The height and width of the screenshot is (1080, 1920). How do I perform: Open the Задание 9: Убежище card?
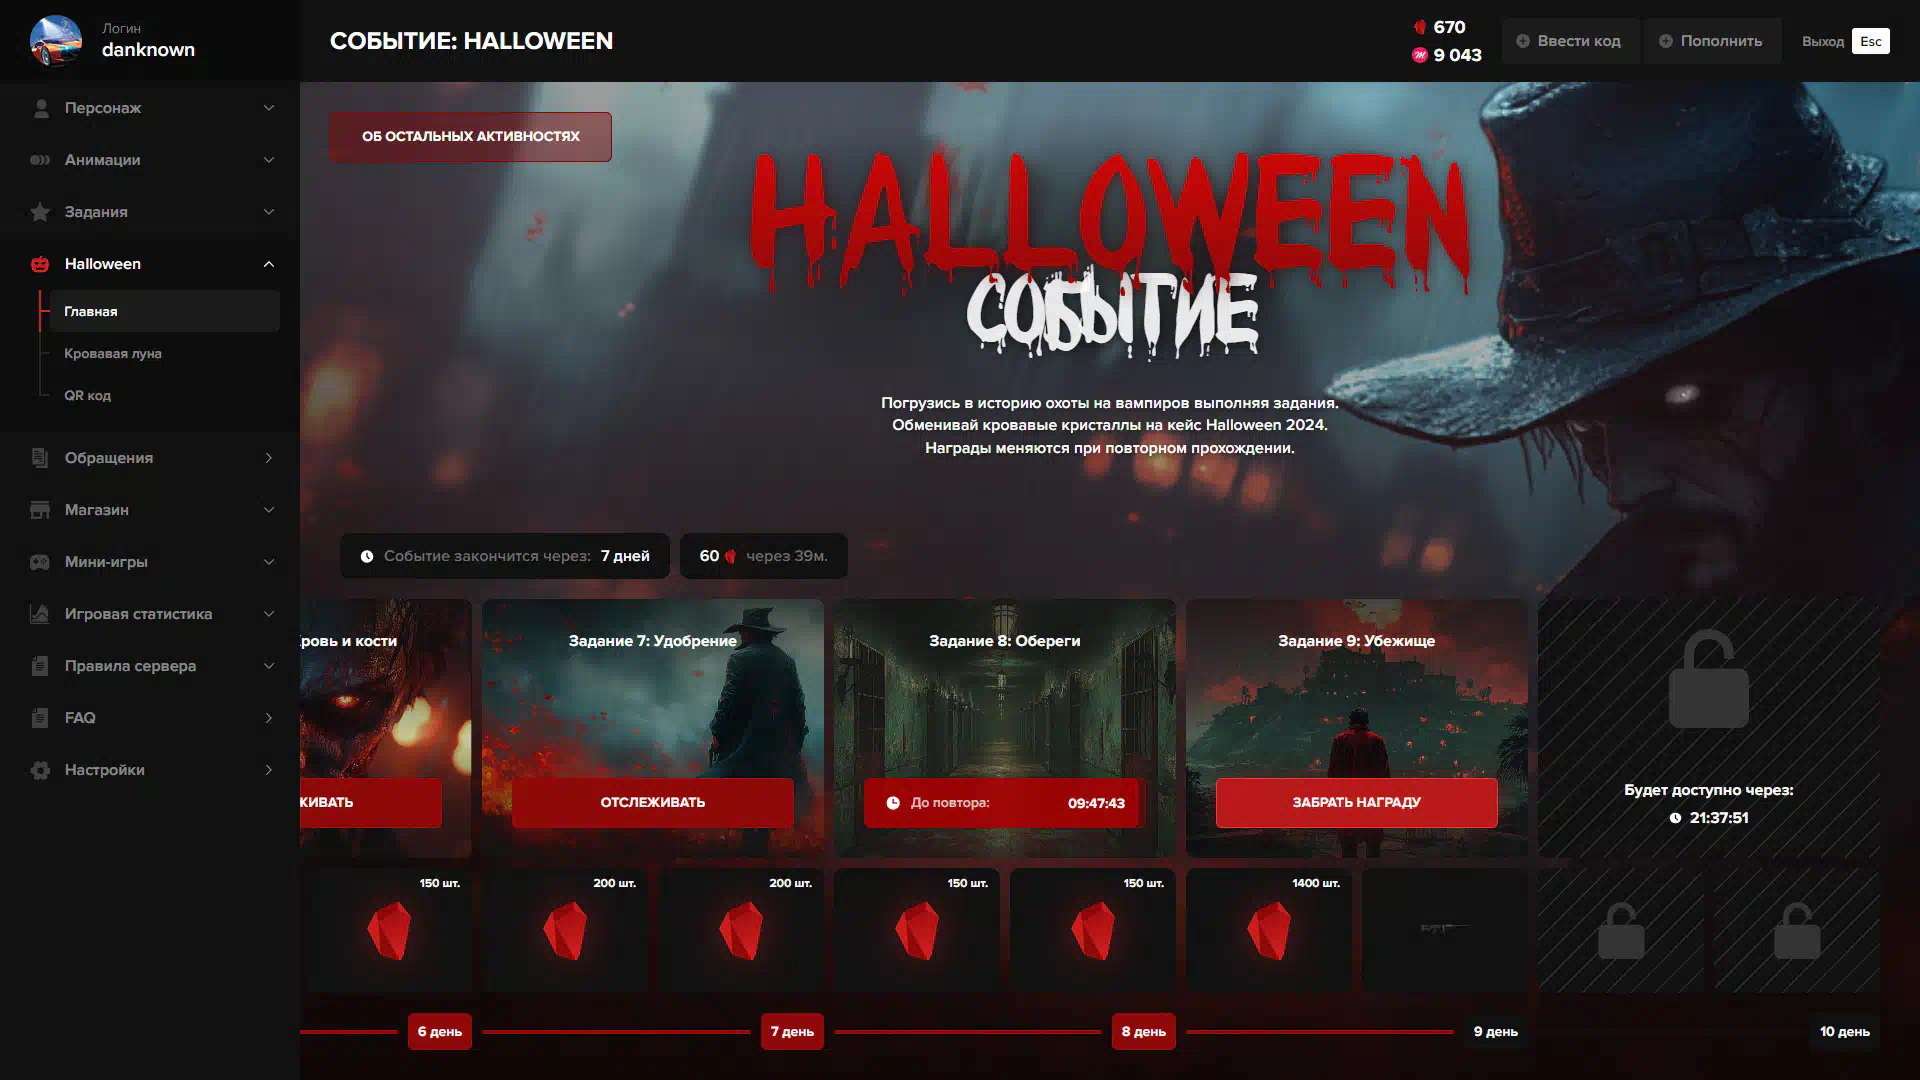point(1357,728)
